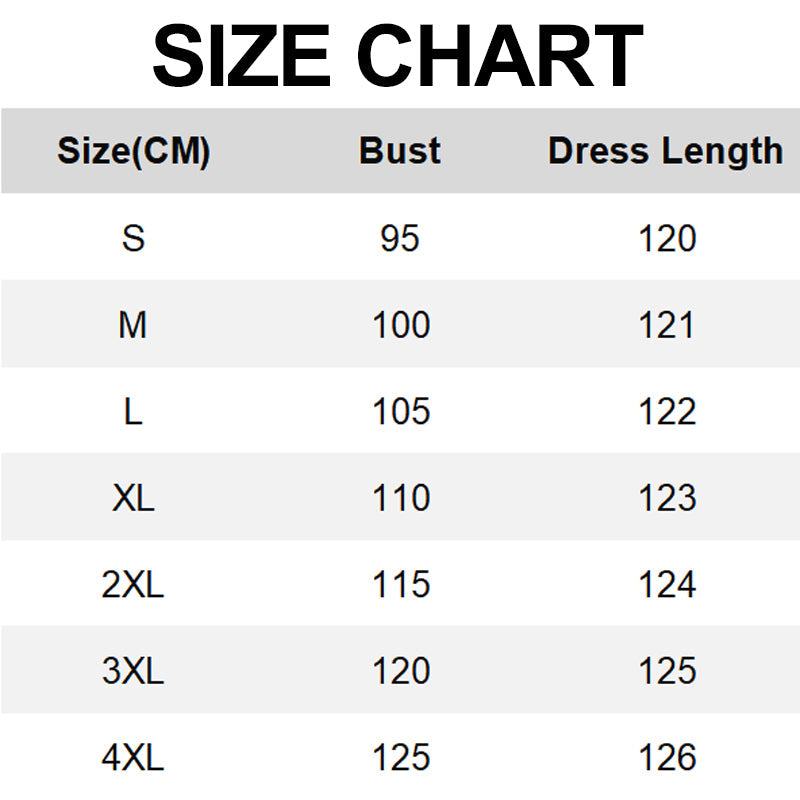Click the bust value 95
This screenshot has height=800, width=800.
point(400,239)
